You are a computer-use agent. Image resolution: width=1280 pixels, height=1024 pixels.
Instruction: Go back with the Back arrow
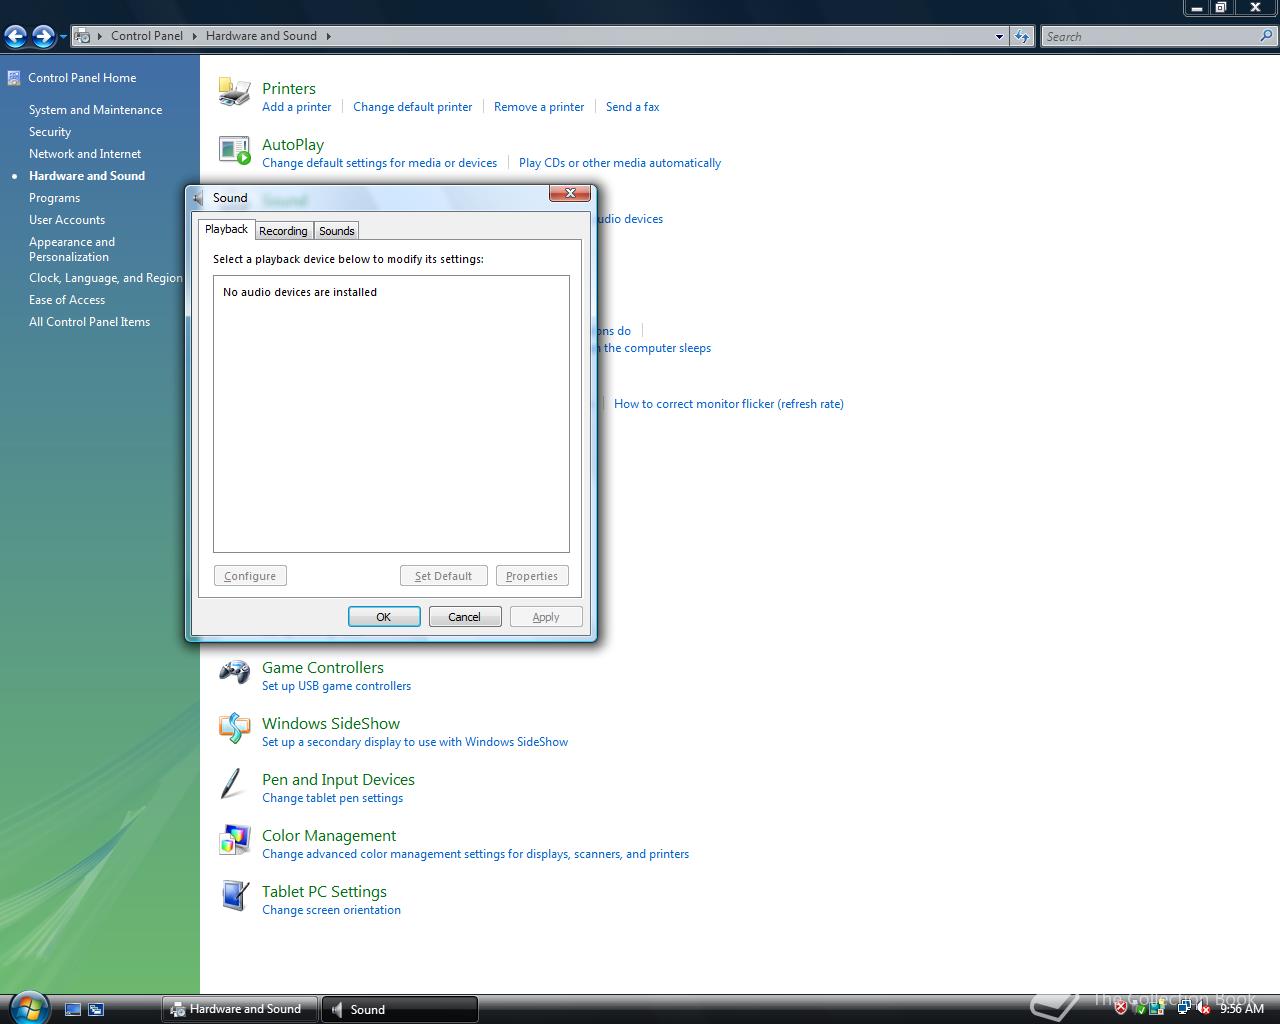pyautogui.click(x=15, y=37)
